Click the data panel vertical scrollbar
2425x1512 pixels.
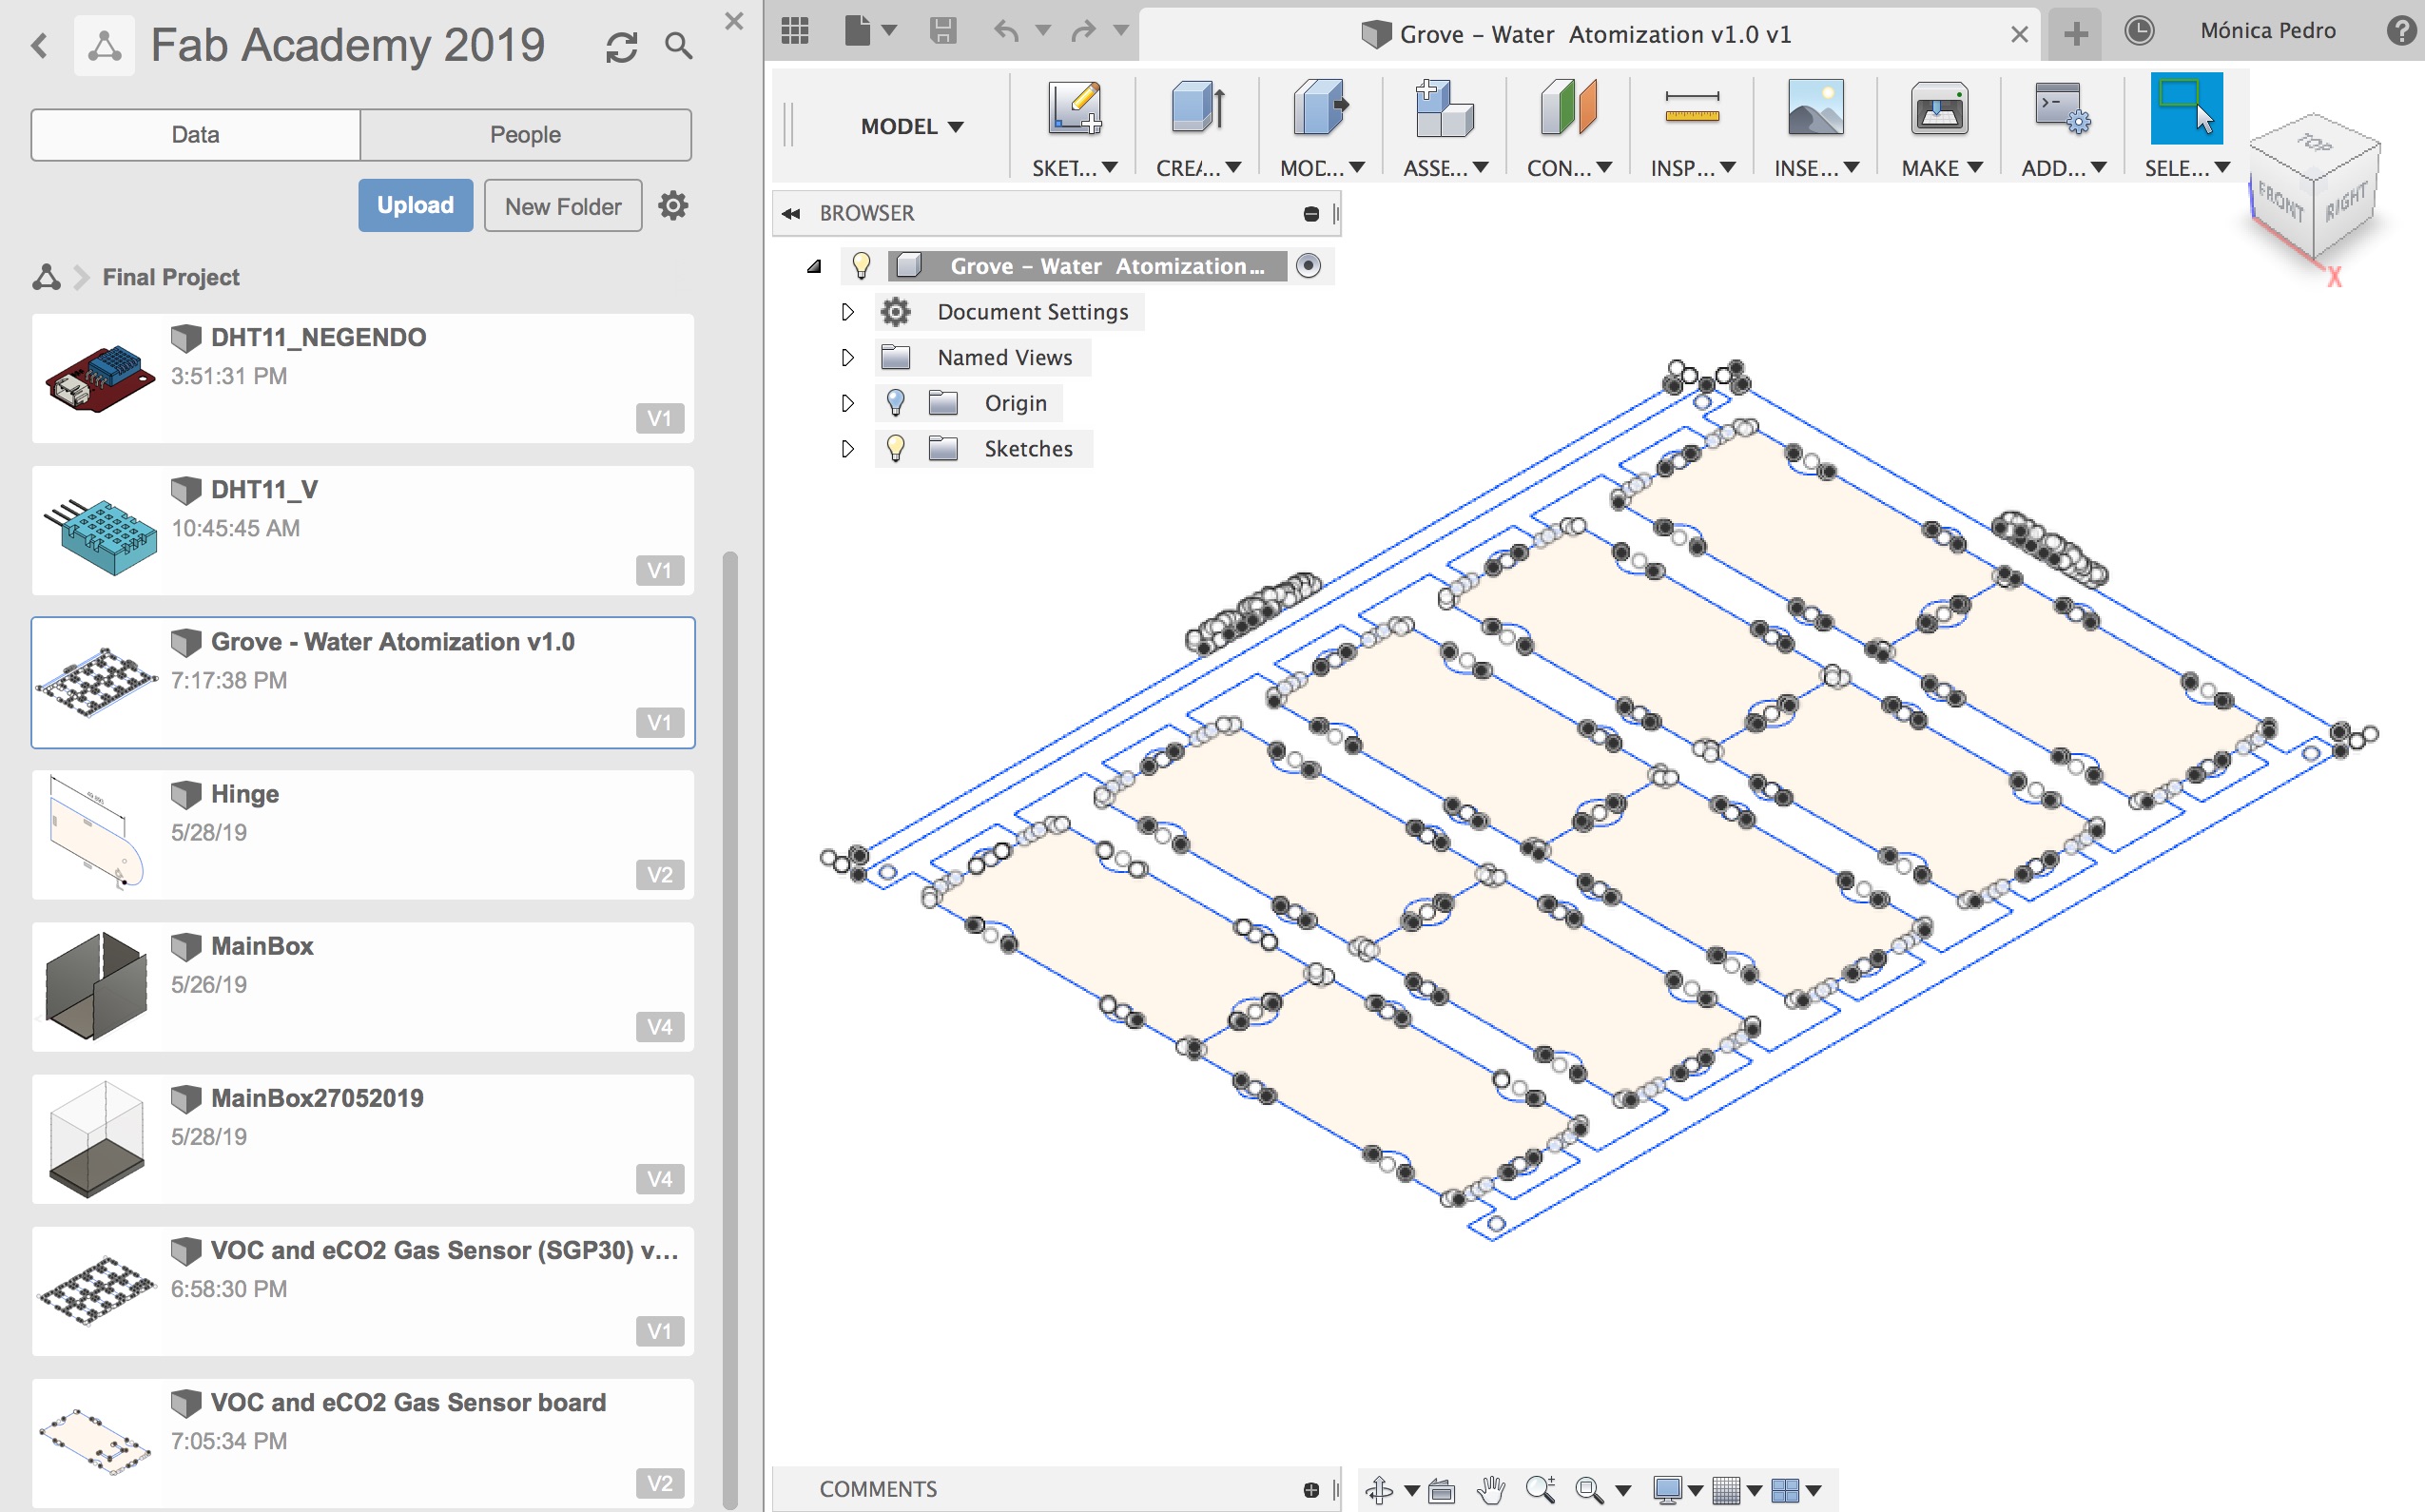pos(730,1030)
